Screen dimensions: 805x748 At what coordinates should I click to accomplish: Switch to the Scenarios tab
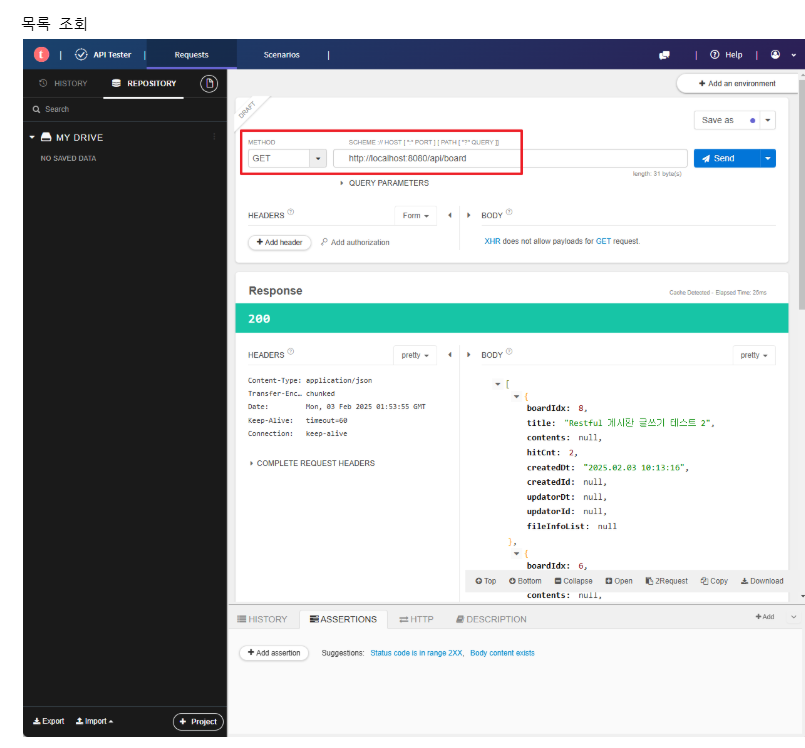(x=281, y=55)
